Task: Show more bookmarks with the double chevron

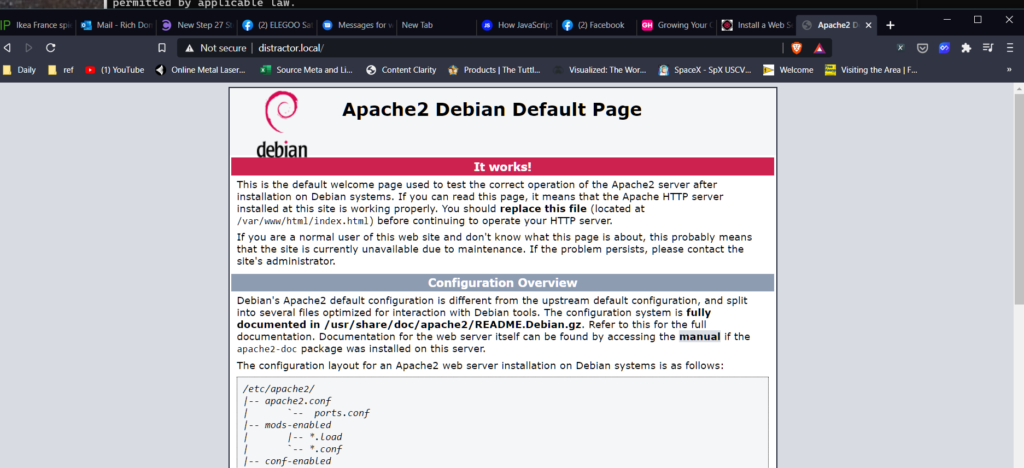Action: coord(1008,70)
